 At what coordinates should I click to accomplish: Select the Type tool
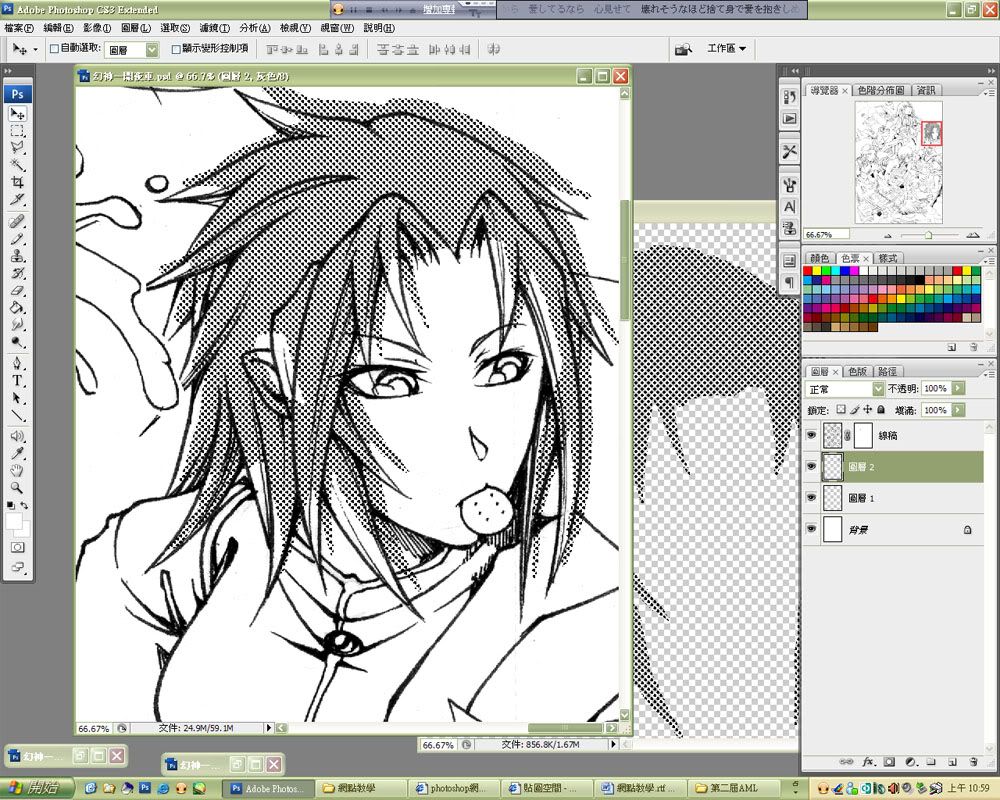click(17, 381)
